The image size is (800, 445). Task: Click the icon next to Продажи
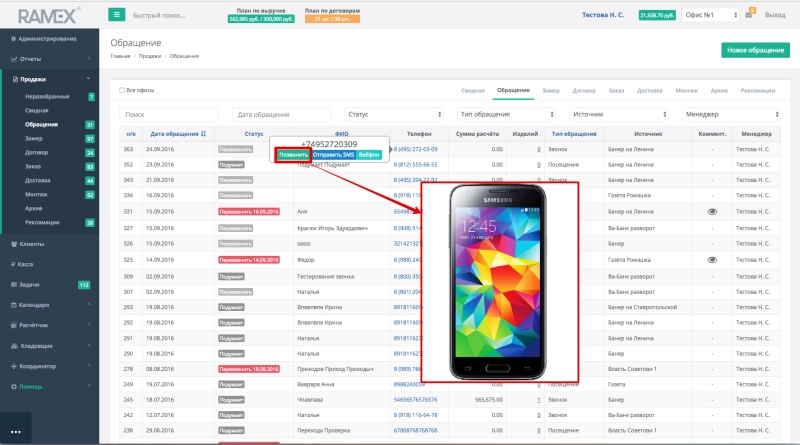tap(15, 79)
